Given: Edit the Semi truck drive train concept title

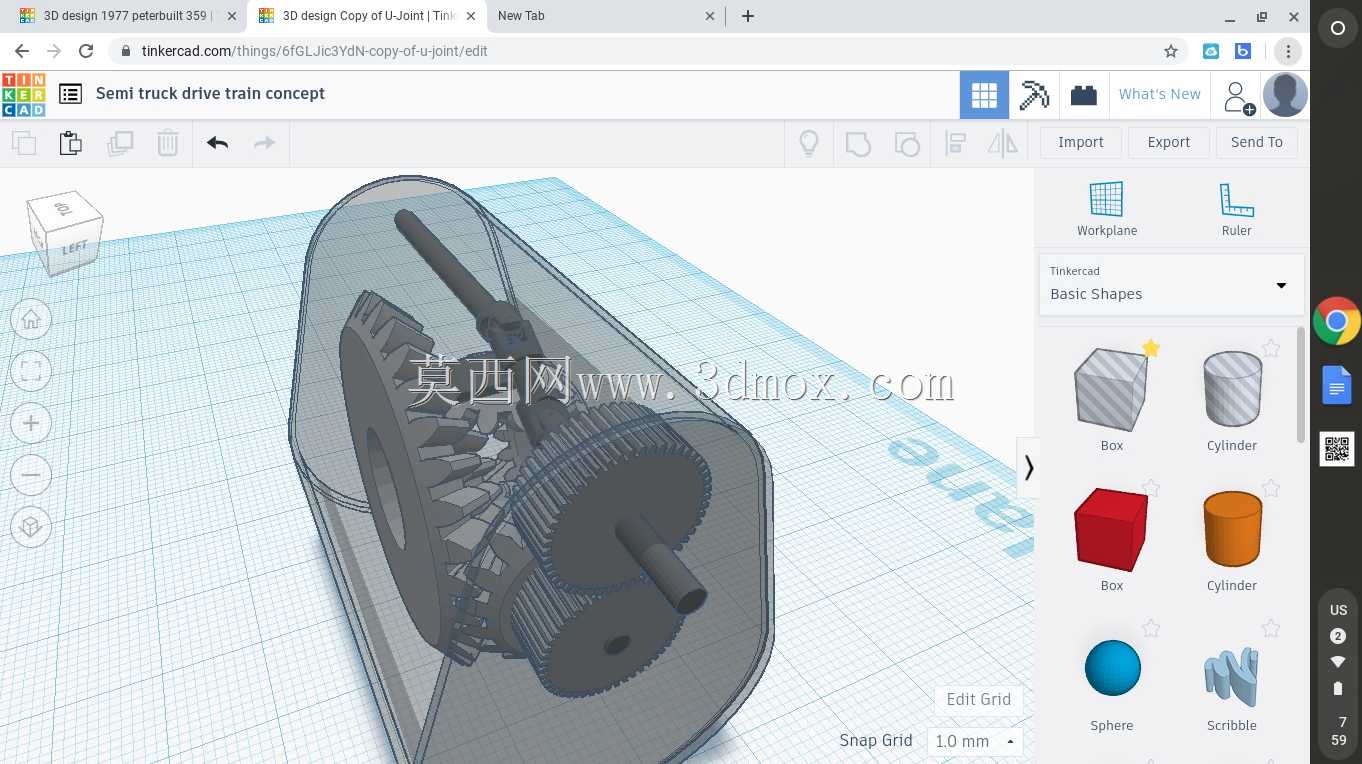Looking at the screenshot, I should coord(210,93).
